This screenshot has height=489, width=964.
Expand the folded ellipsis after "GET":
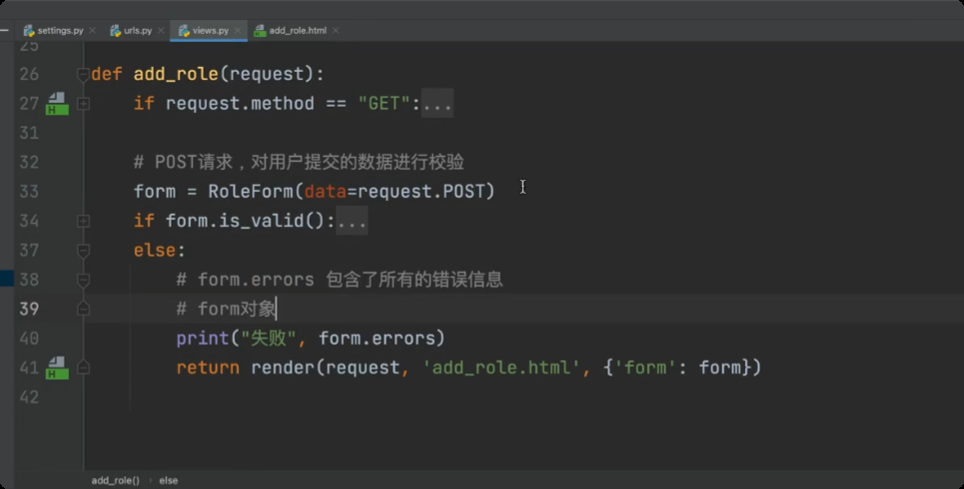pyautogui.click(x=437, y=103)
